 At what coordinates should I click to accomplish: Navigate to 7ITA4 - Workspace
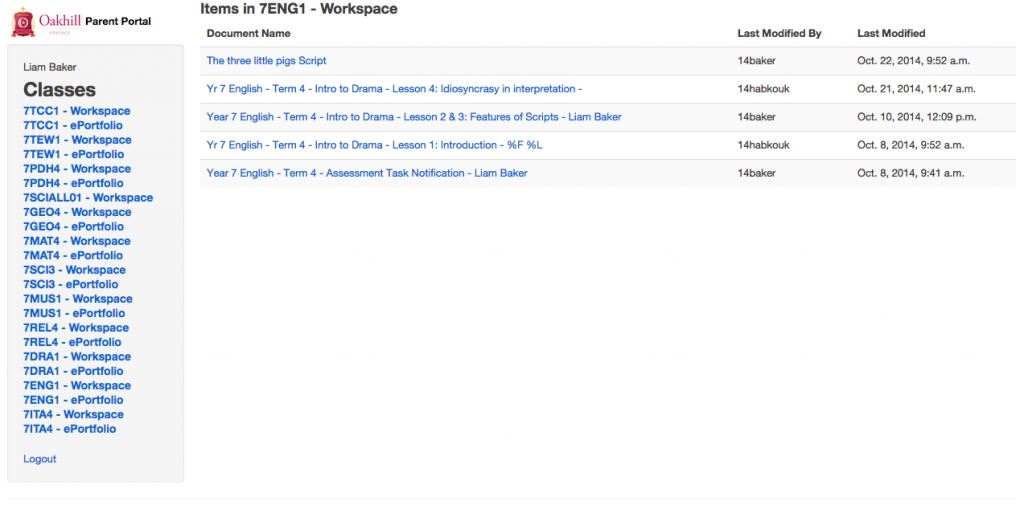[73, 414]
